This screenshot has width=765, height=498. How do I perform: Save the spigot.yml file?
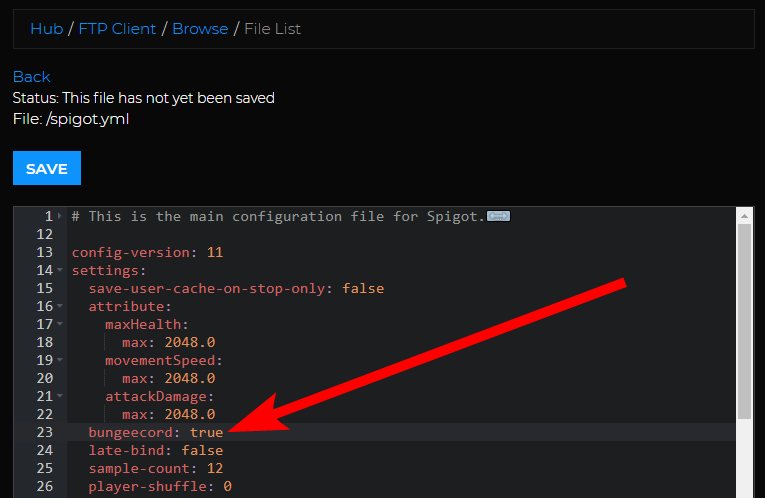pos(47,168)
